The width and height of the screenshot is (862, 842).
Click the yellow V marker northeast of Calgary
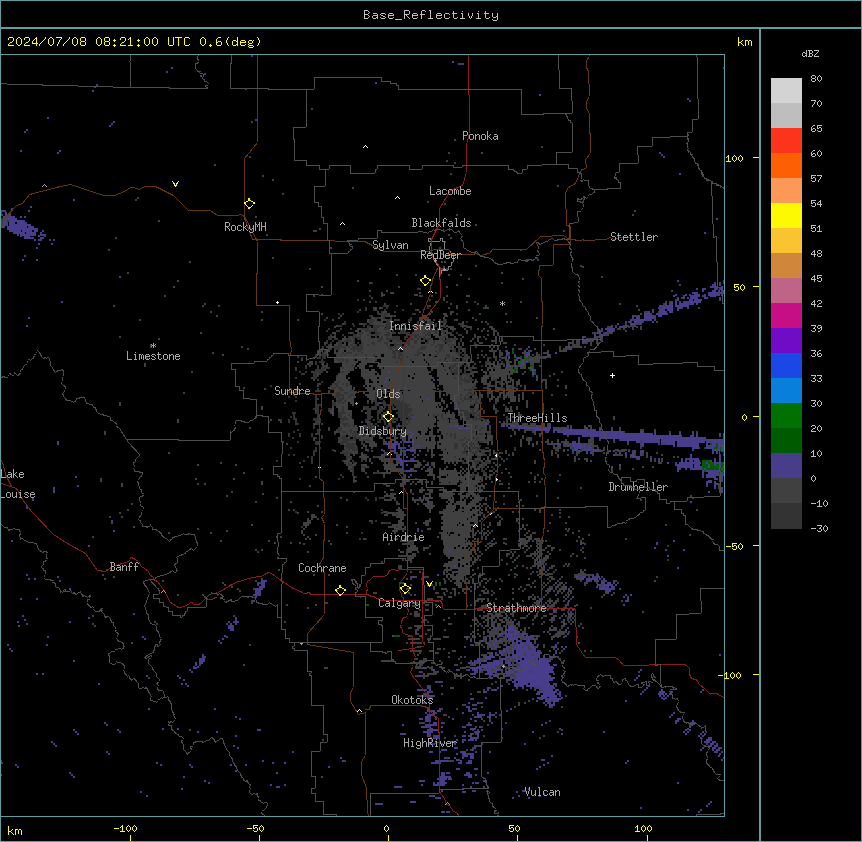coord(429,584)
